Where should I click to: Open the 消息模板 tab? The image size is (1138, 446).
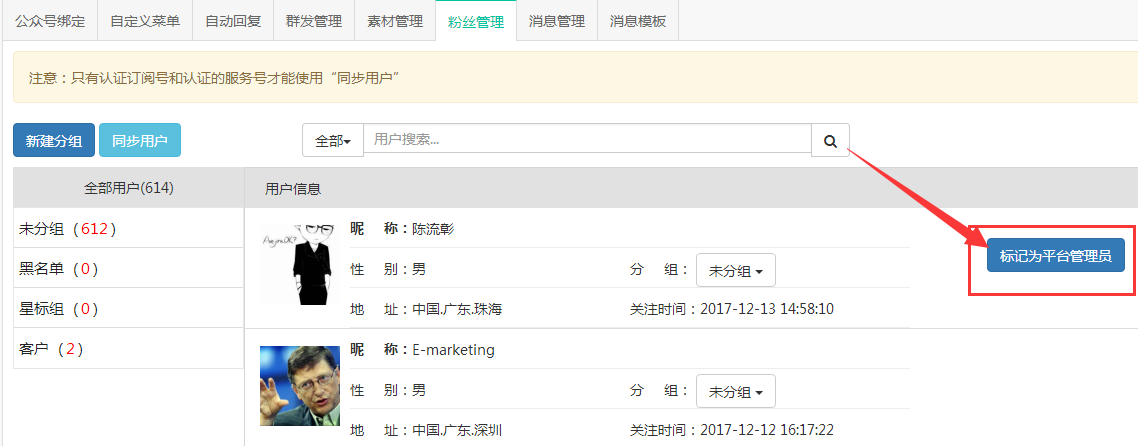tap(638, 21)
